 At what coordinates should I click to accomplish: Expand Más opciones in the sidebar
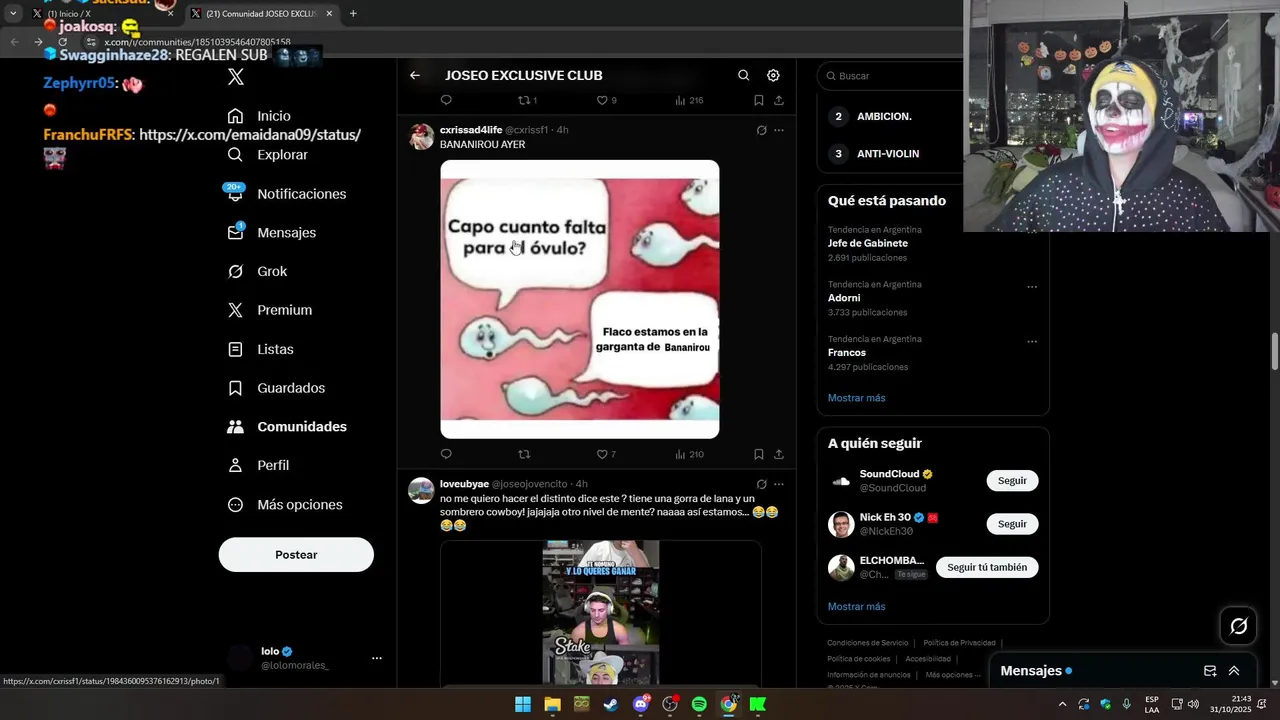[284, 504]
